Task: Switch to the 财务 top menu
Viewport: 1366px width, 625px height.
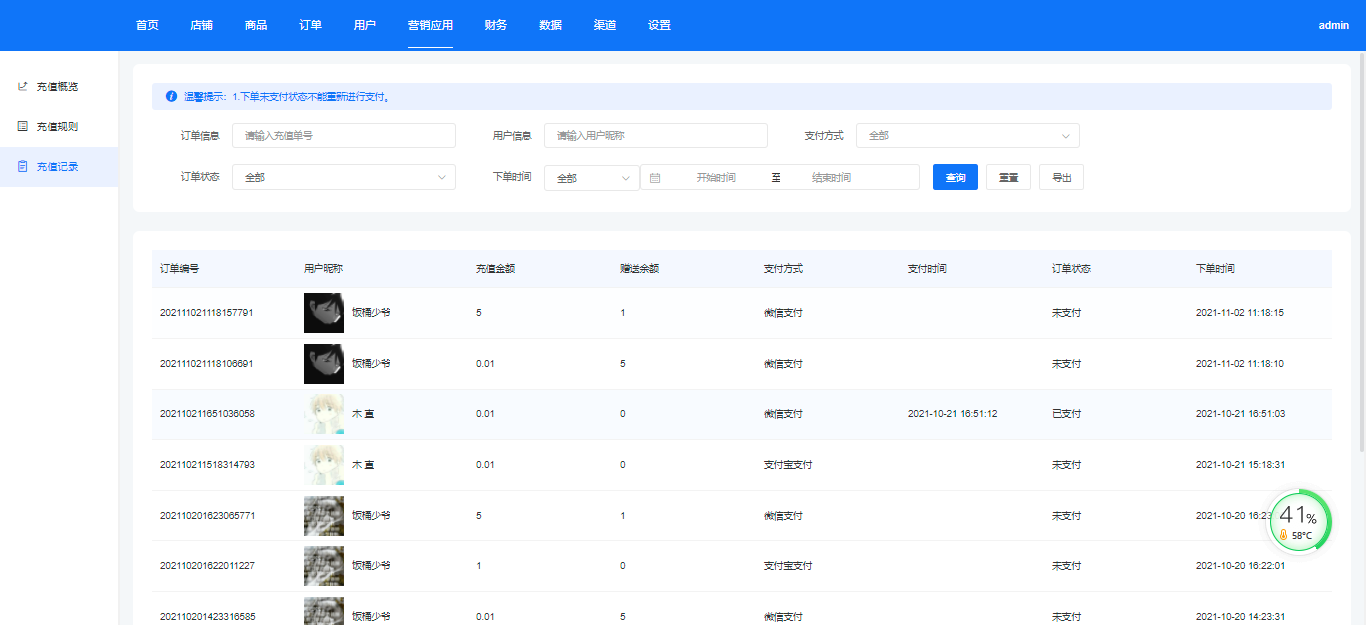Action: 495,25
